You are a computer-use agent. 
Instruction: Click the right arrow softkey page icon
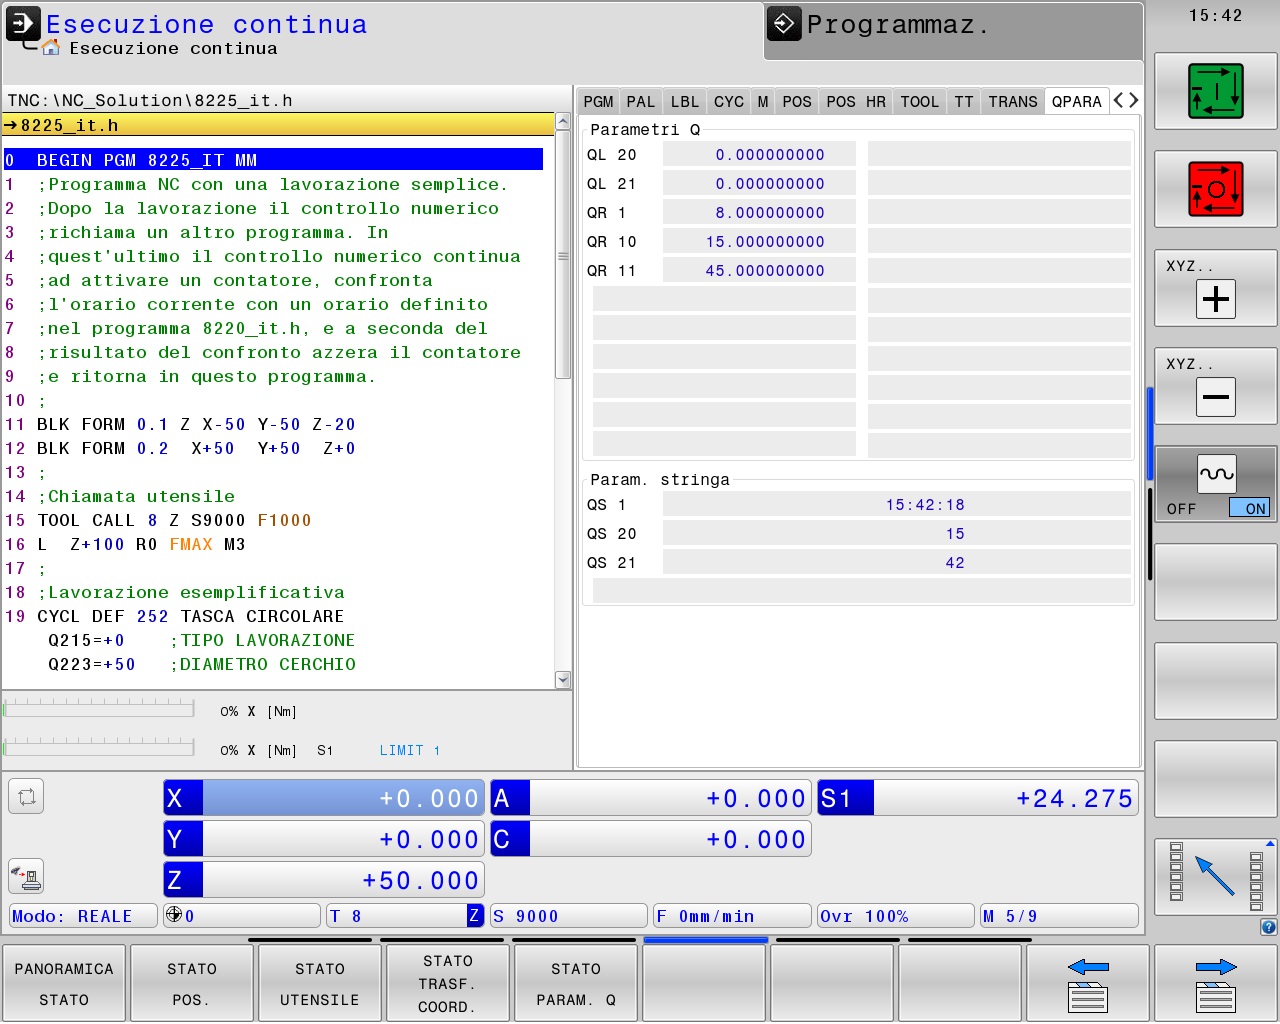(x=1216, y=984)
